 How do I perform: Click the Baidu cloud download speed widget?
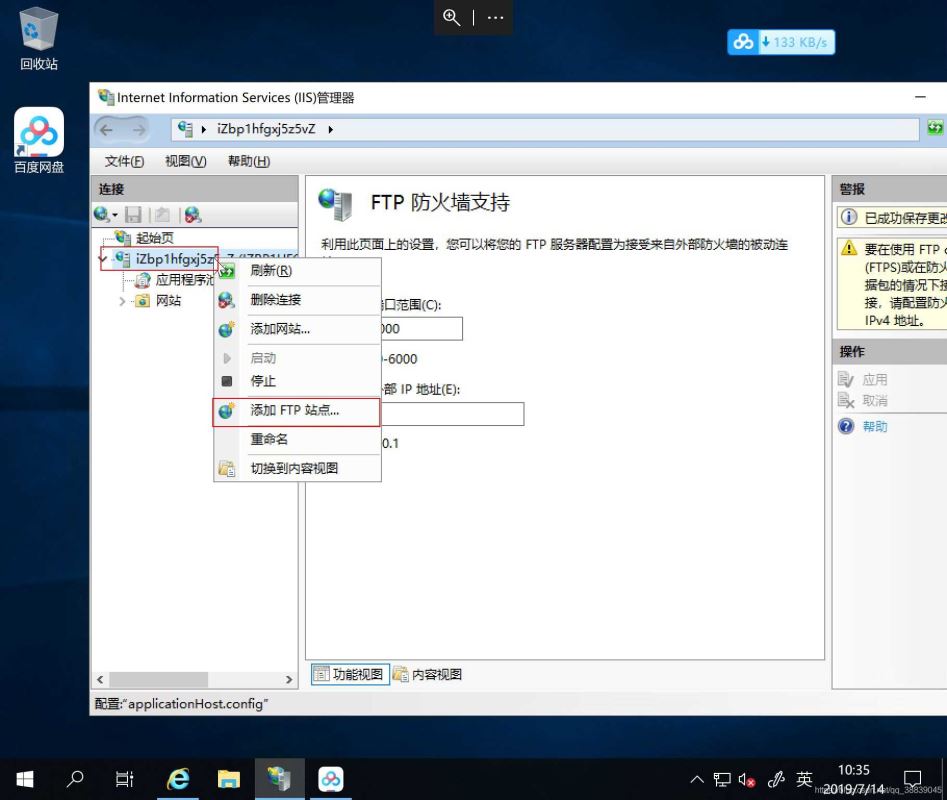coord(781,42)
